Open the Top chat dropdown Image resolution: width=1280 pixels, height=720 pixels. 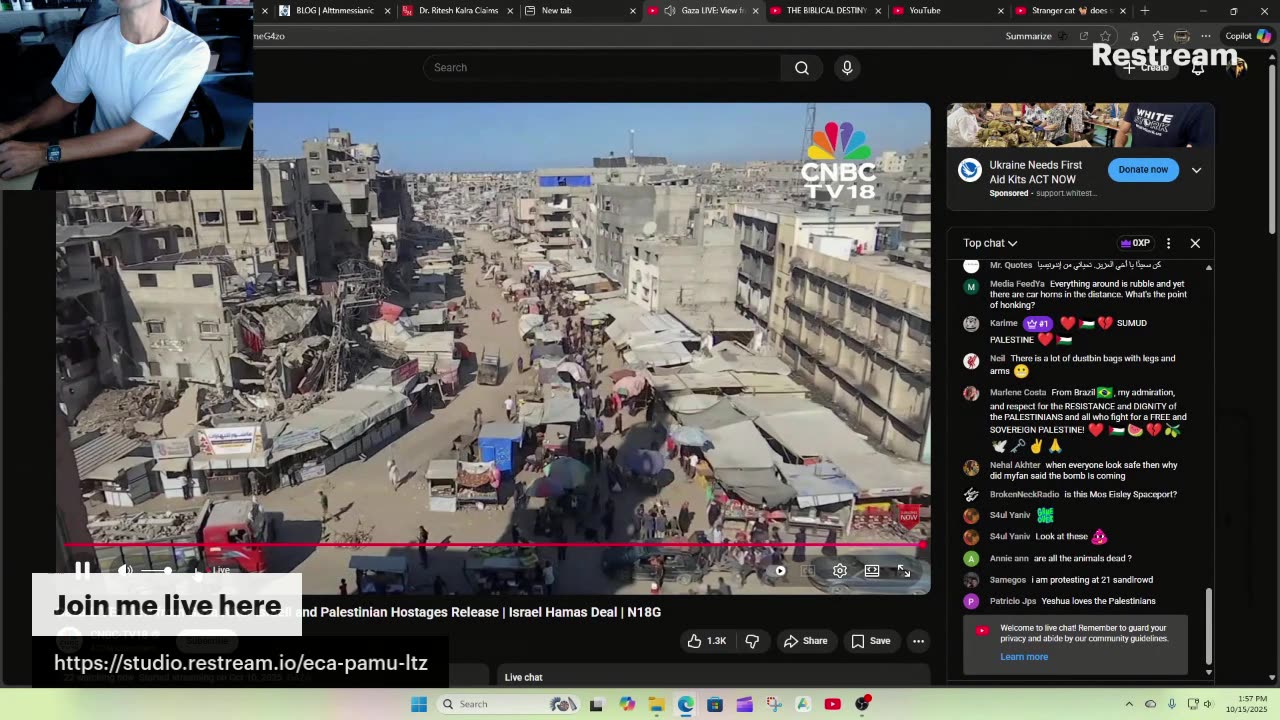(990, 243)
